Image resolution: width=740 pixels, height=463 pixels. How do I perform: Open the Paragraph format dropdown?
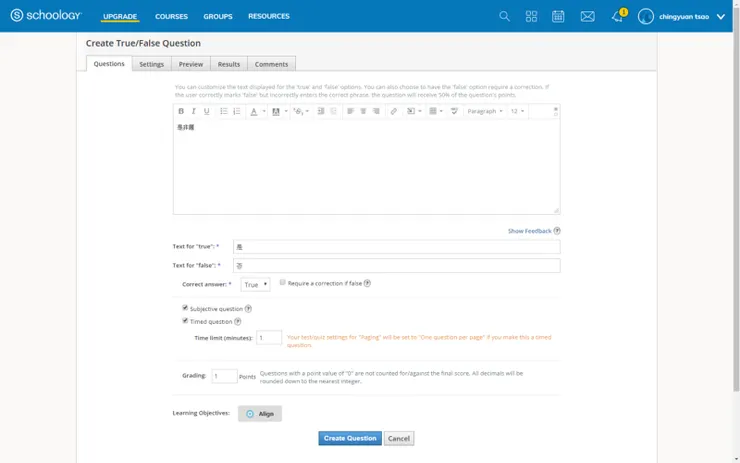click(x=485, y=111)
